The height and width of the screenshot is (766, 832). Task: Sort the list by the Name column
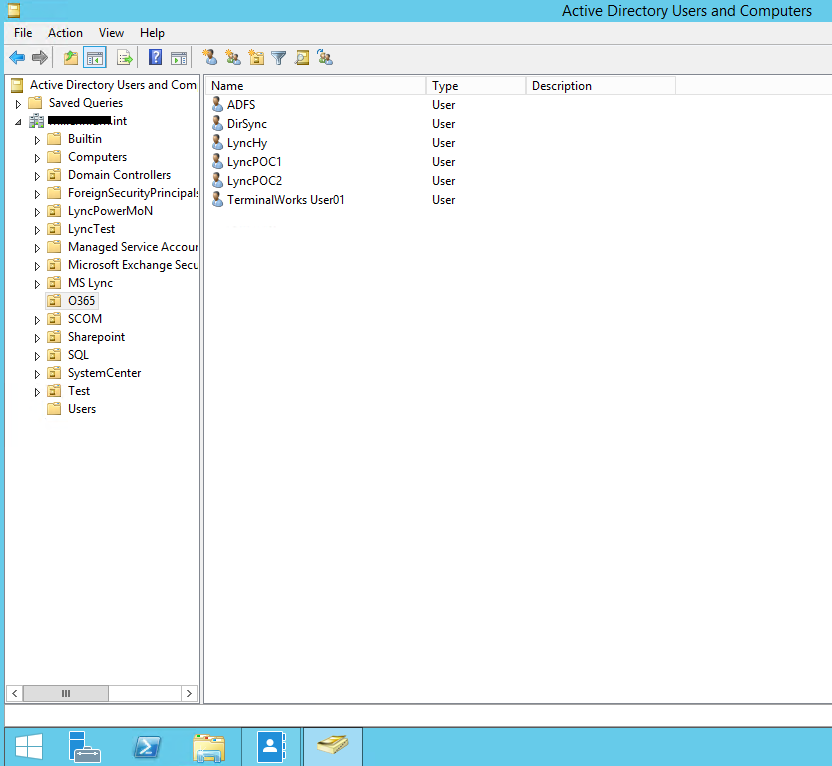click(316, 86)
